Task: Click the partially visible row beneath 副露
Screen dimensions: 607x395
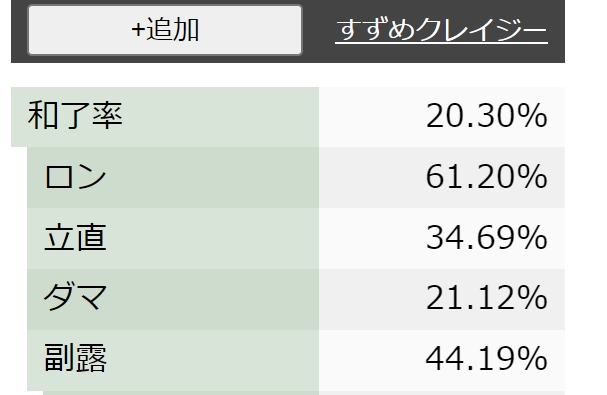Action: [304, 393]
